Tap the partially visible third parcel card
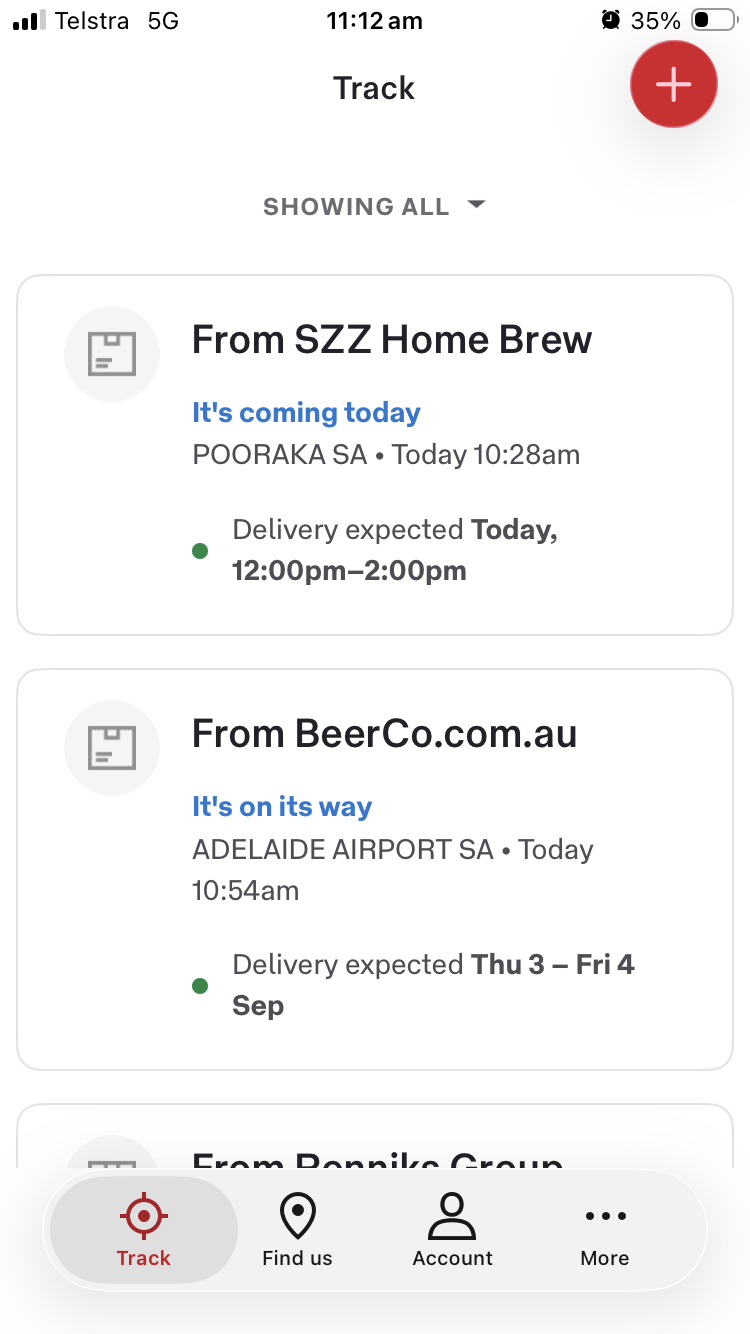The width and height of the screenshot is (750, 1334). (x=375, y=1136)
